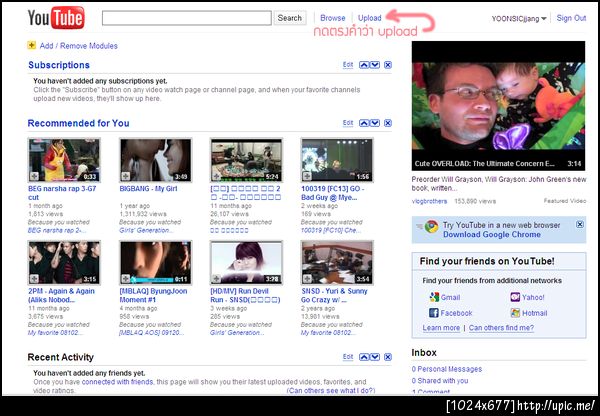Click the Gmail icon
Viewport: 600px width, 416px height.
coord(434,297)
